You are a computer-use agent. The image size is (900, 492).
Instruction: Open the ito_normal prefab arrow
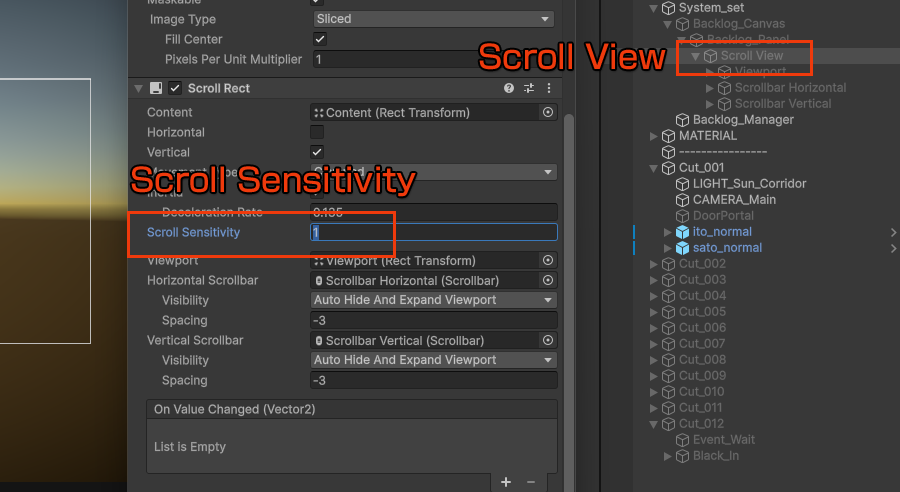click(893, 232)
